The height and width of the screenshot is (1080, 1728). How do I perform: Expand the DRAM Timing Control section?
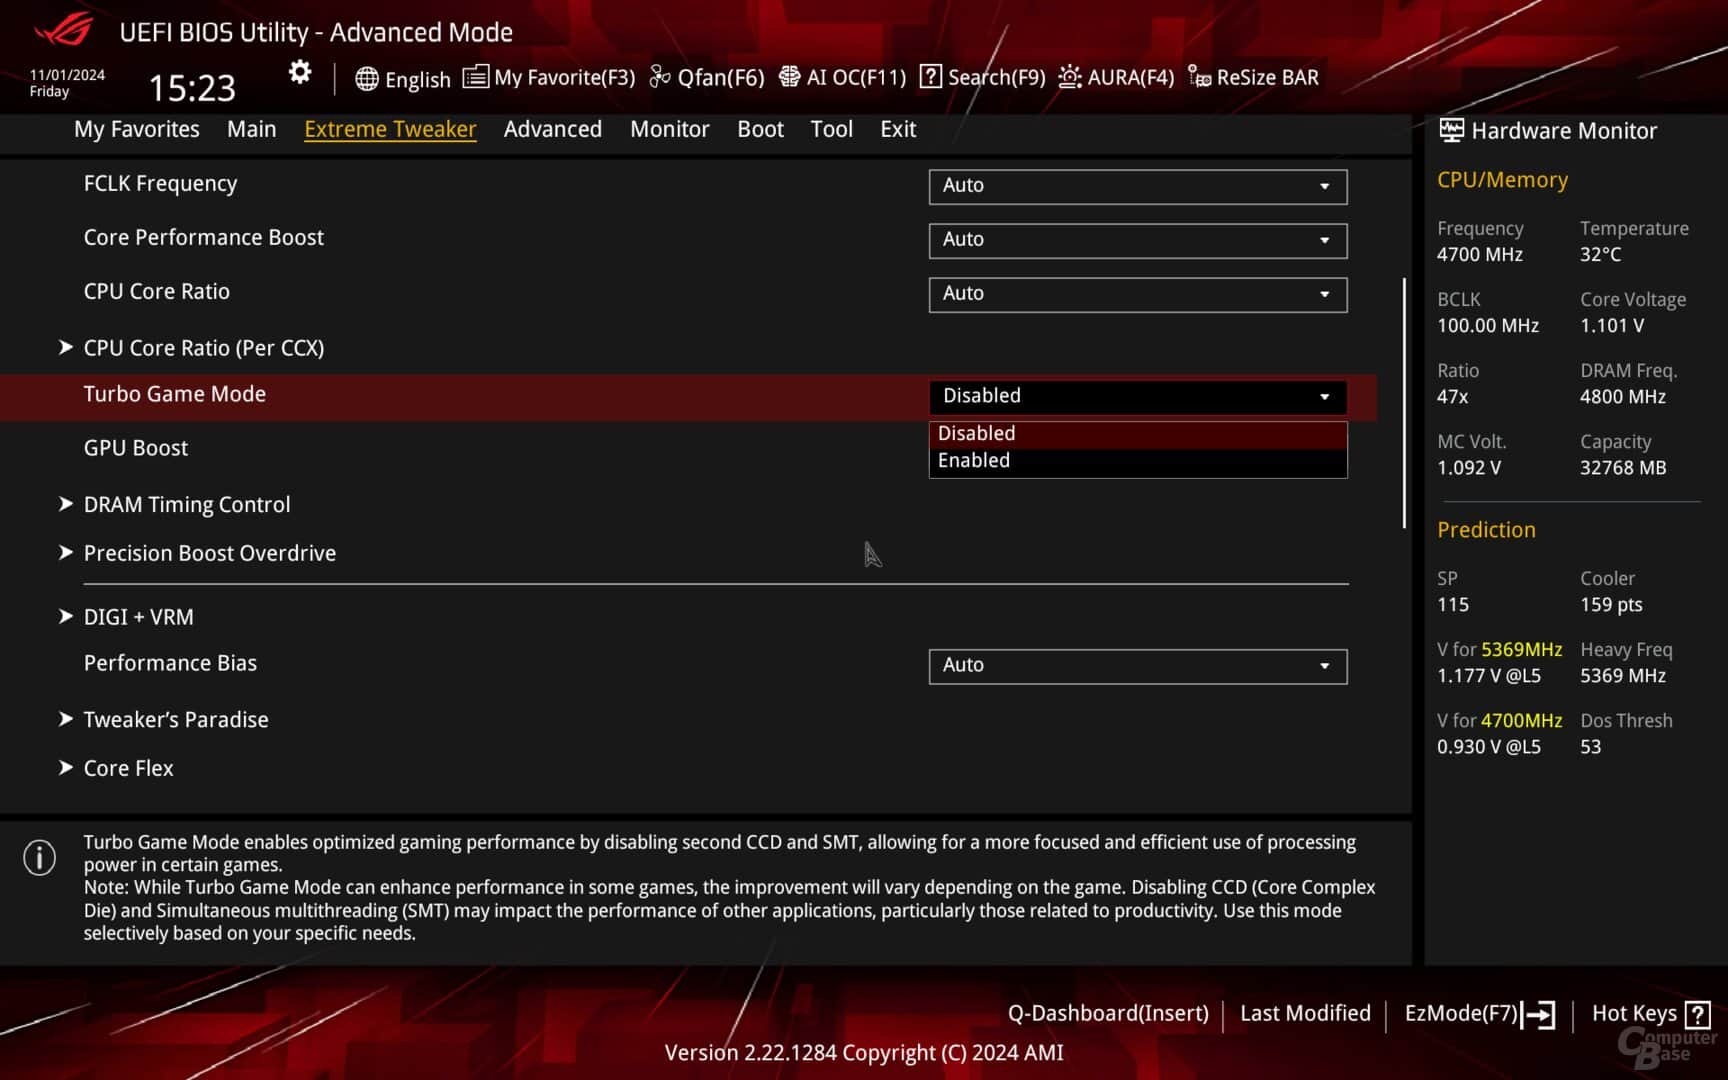pyautogui.click(x=186, y=504)
